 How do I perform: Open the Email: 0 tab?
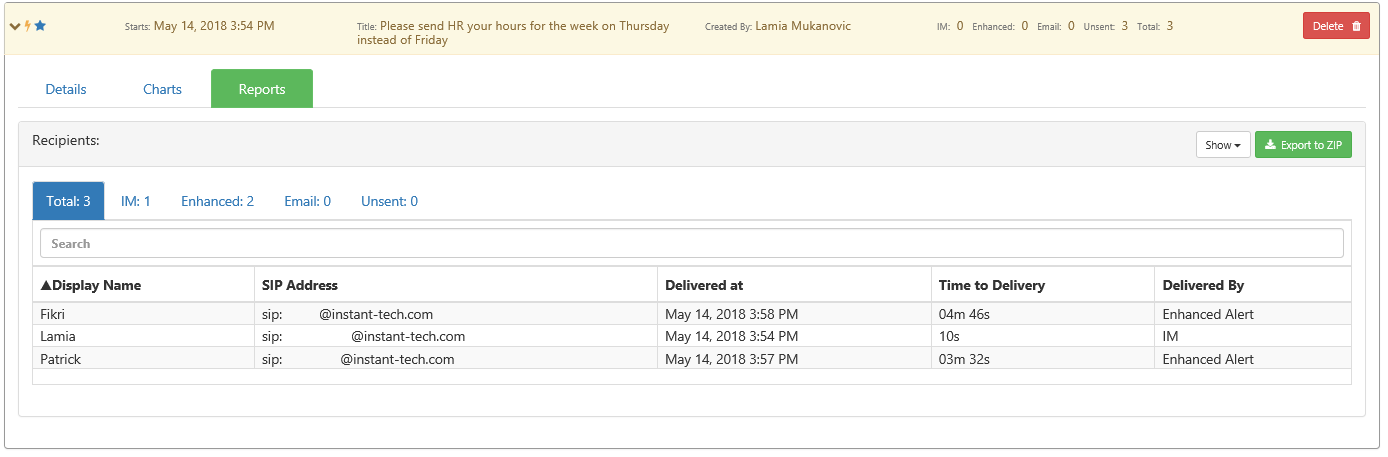point(307,201)
